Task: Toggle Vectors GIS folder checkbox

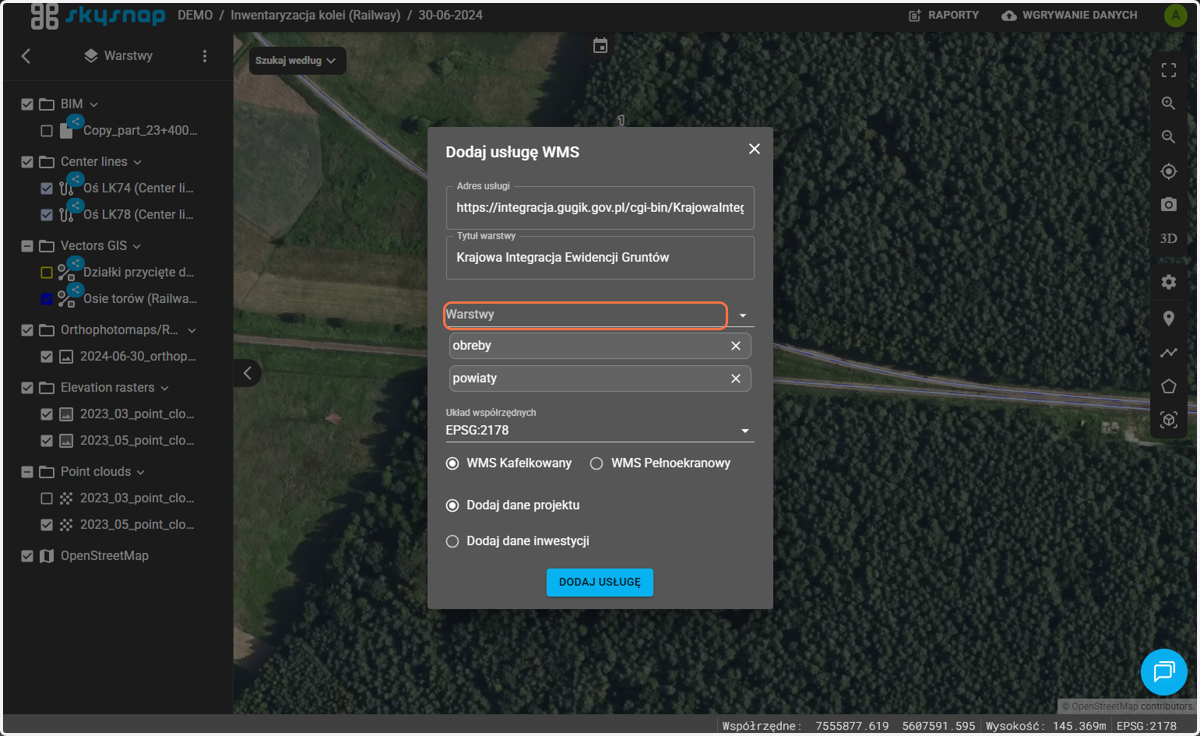Action: coord(27,246)
